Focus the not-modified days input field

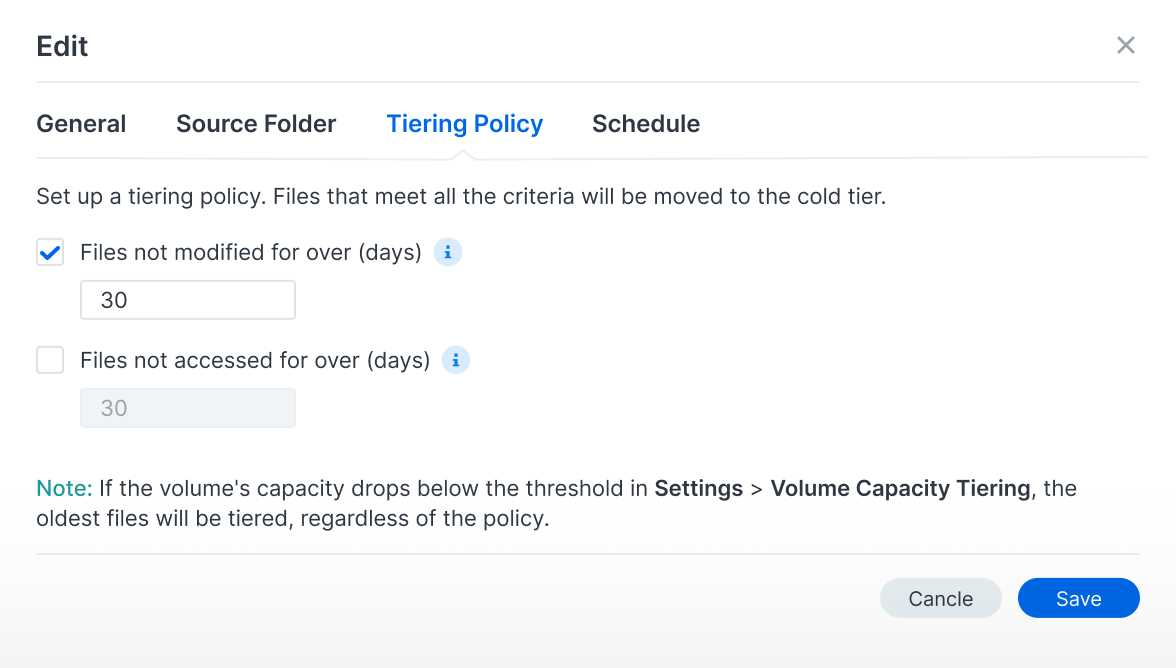[188, 300]
